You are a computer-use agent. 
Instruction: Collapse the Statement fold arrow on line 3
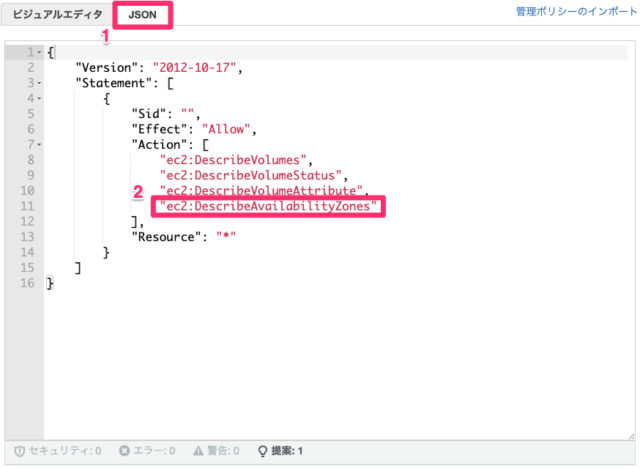pos(39,83)
